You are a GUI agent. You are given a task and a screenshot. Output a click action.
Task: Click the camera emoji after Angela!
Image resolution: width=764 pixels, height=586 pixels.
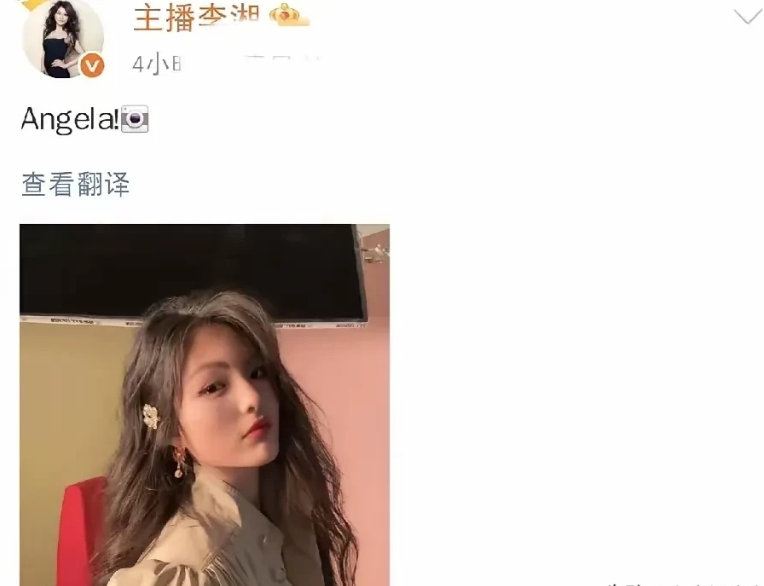(x=134, y=118)
